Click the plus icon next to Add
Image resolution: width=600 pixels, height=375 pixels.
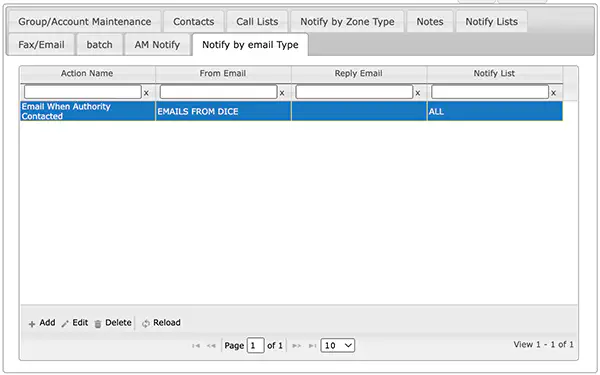(x=32, y=324)
